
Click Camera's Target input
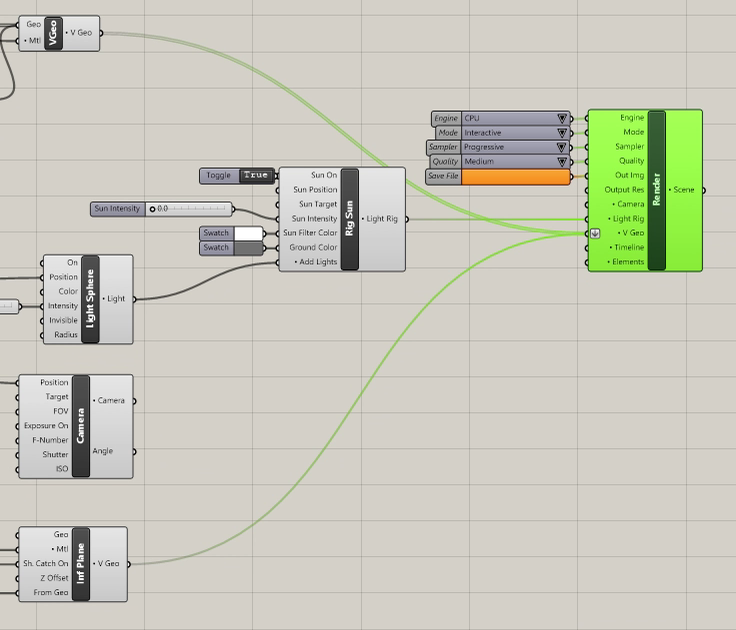point(57,397)
